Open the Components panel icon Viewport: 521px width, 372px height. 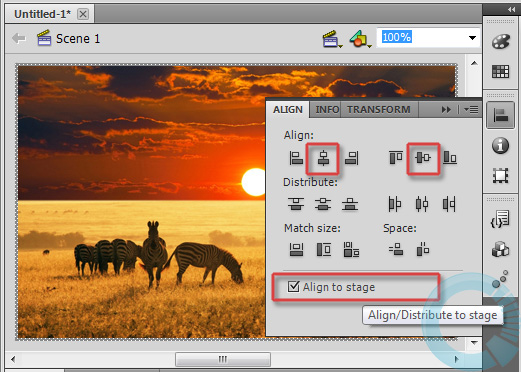(501, 249)
